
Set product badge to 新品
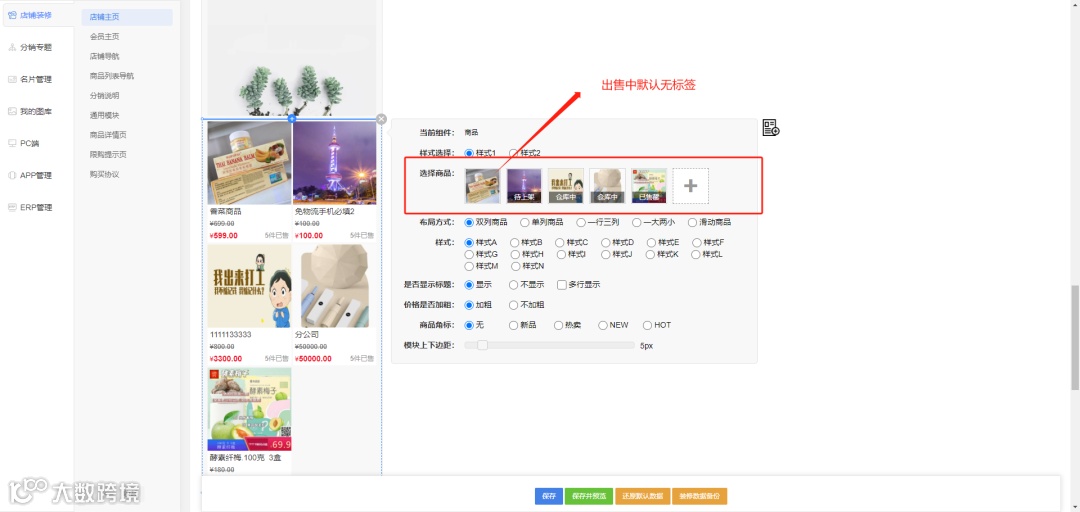tap(513, 325)
